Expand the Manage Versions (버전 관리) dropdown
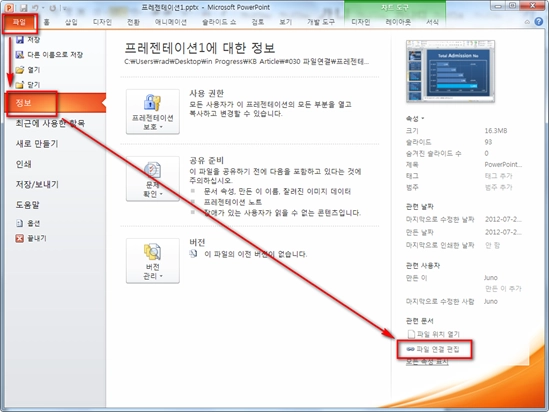 click(153, 261)
